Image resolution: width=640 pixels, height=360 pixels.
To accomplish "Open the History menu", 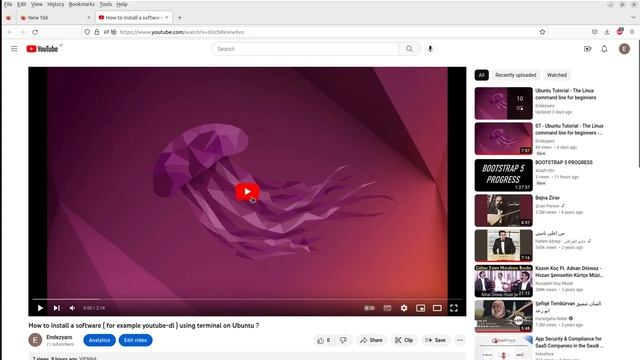I will coord(56,4).
